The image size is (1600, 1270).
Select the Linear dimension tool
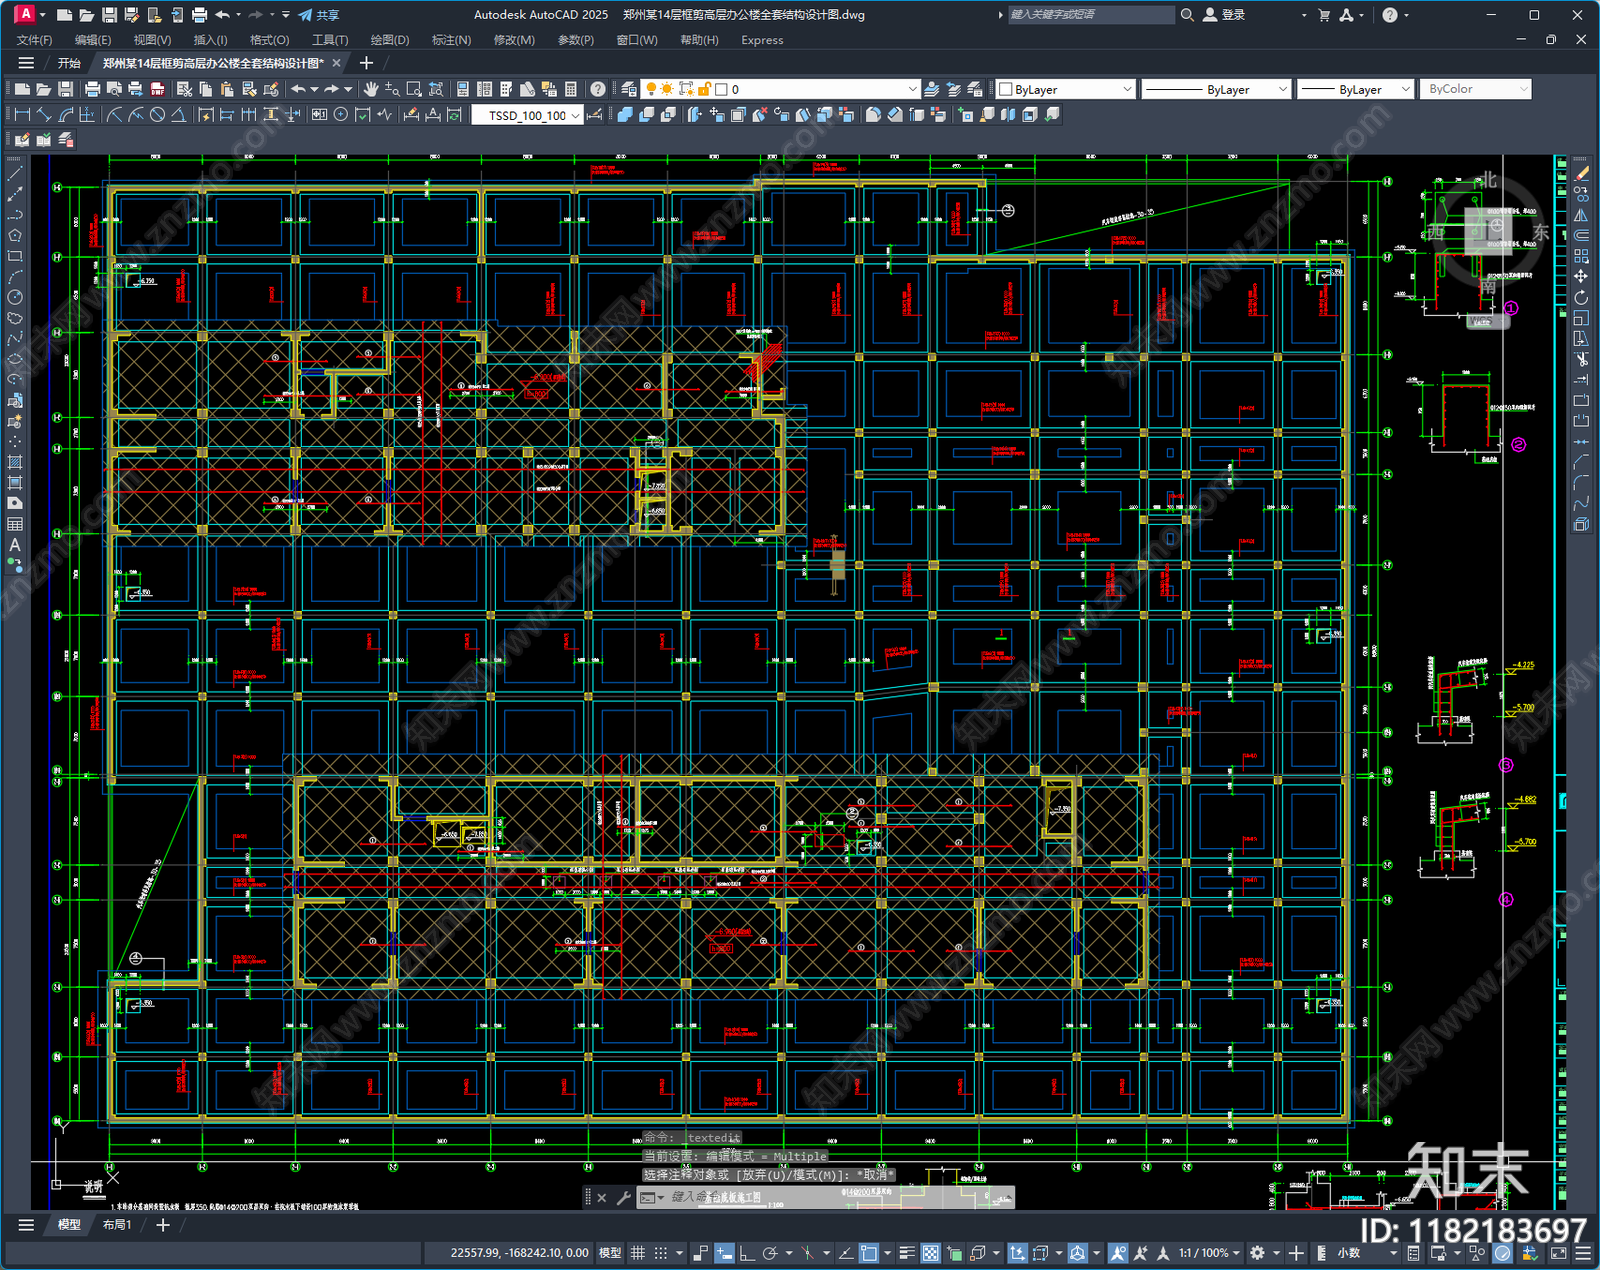[x=22, y=115]
